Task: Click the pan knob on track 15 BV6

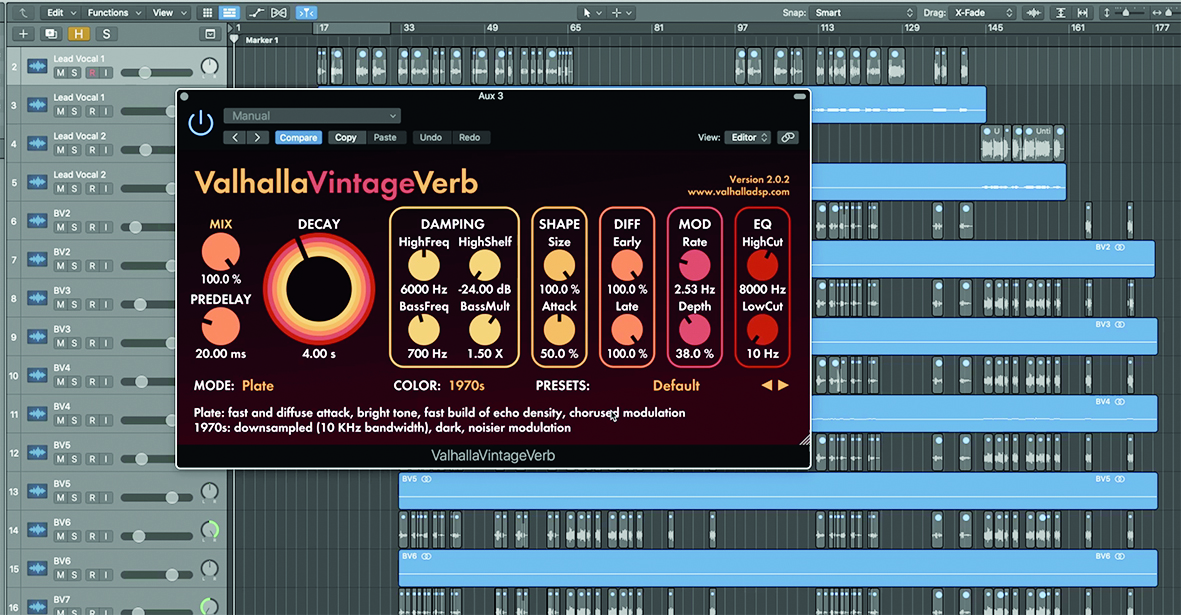Action: click(x=209, y=569)
